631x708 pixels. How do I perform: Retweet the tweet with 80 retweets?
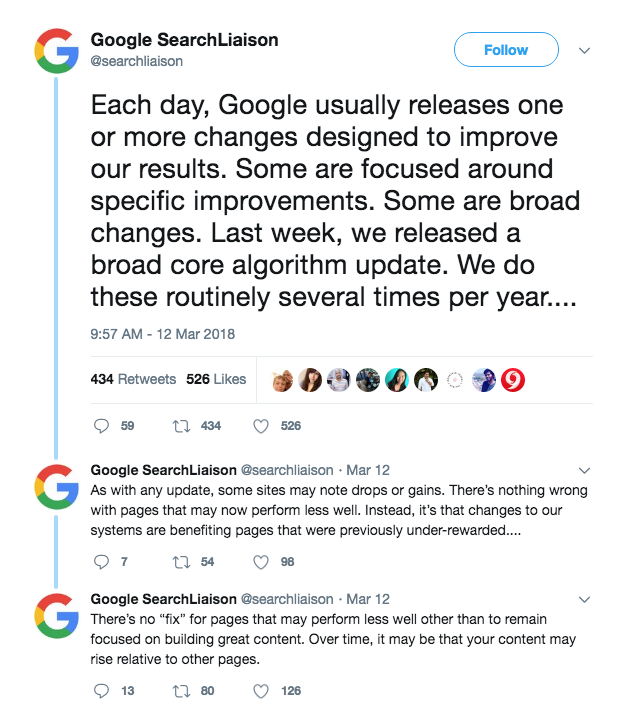click(182, 691)
